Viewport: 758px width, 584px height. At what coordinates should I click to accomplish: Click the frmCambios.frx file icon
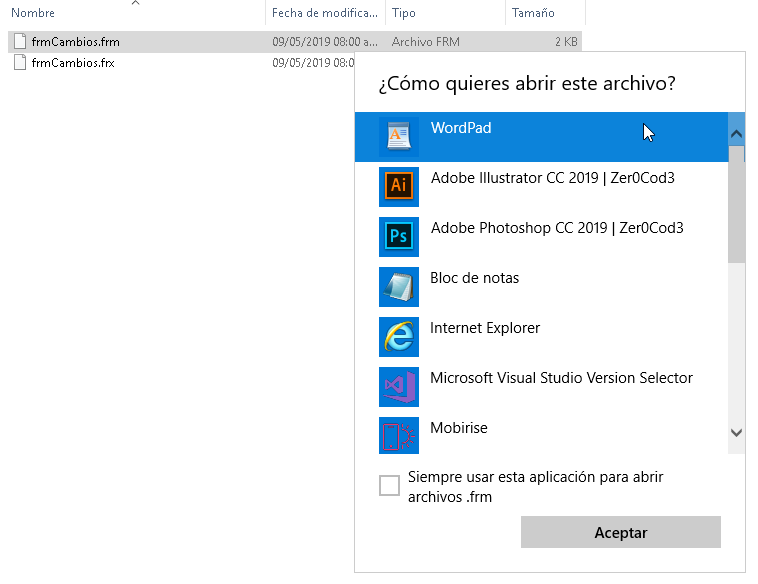coord(20,62)
